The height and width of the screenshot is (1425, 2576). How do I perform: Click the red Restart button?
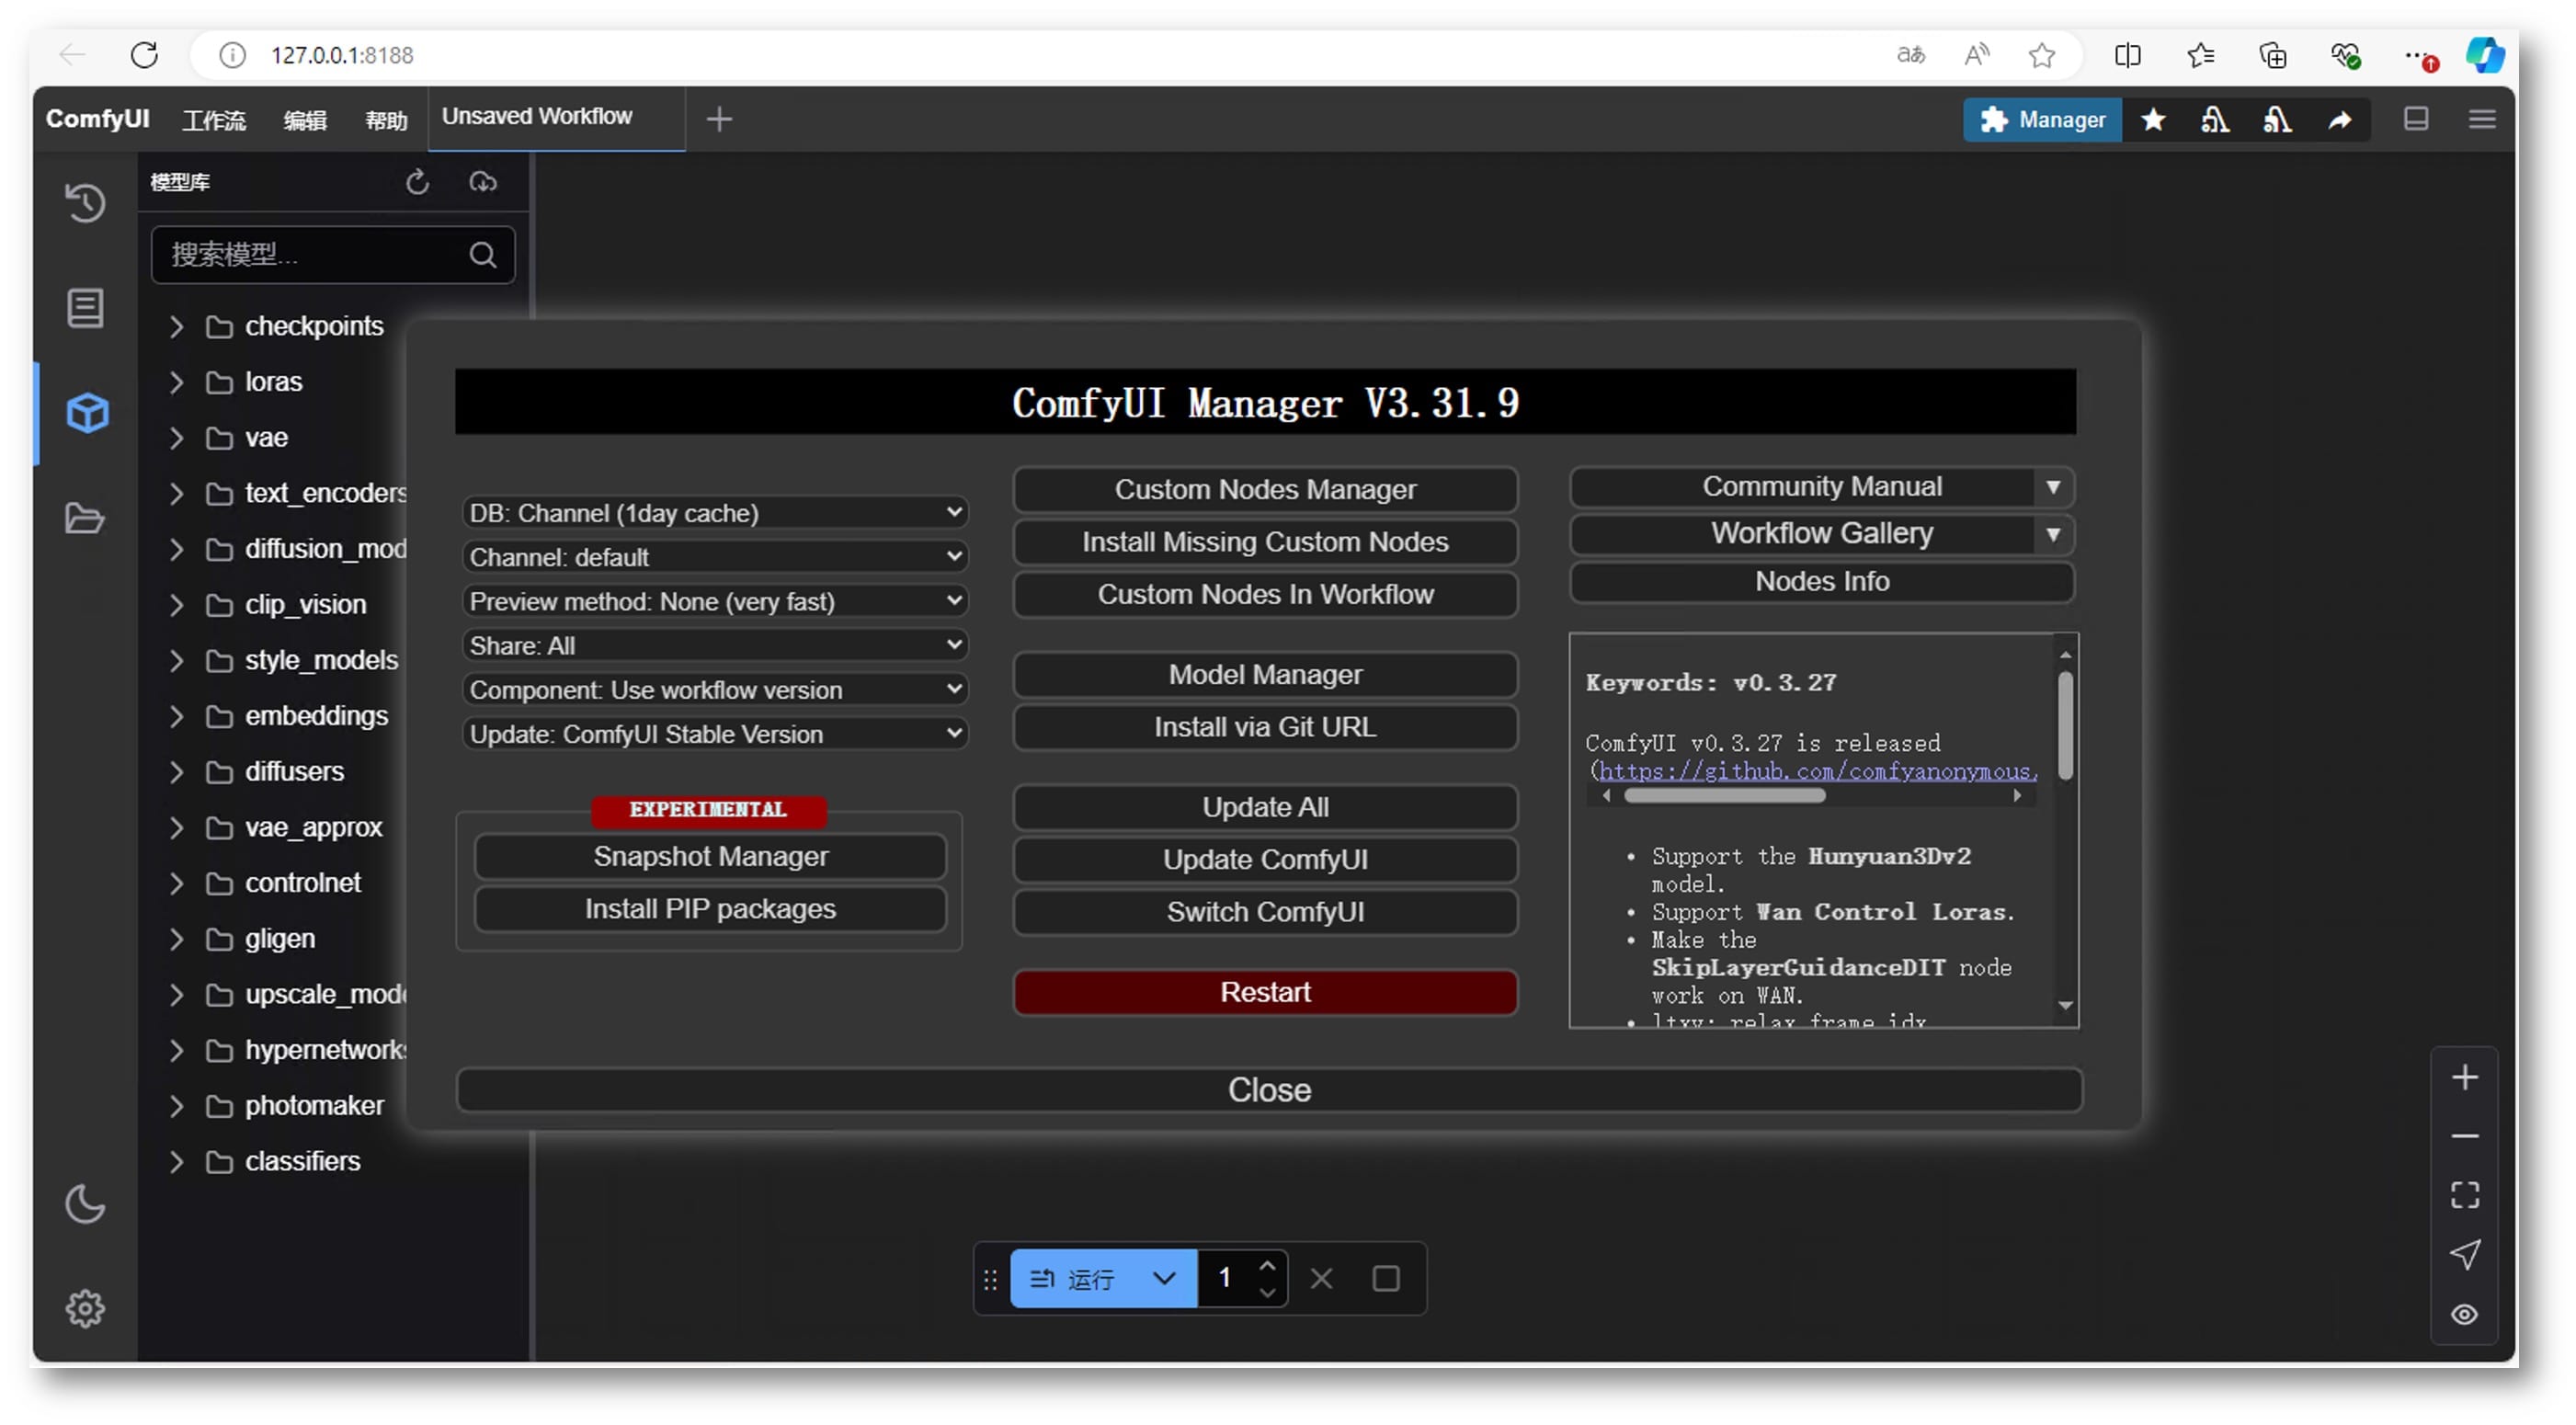(x=1265, y=992)
